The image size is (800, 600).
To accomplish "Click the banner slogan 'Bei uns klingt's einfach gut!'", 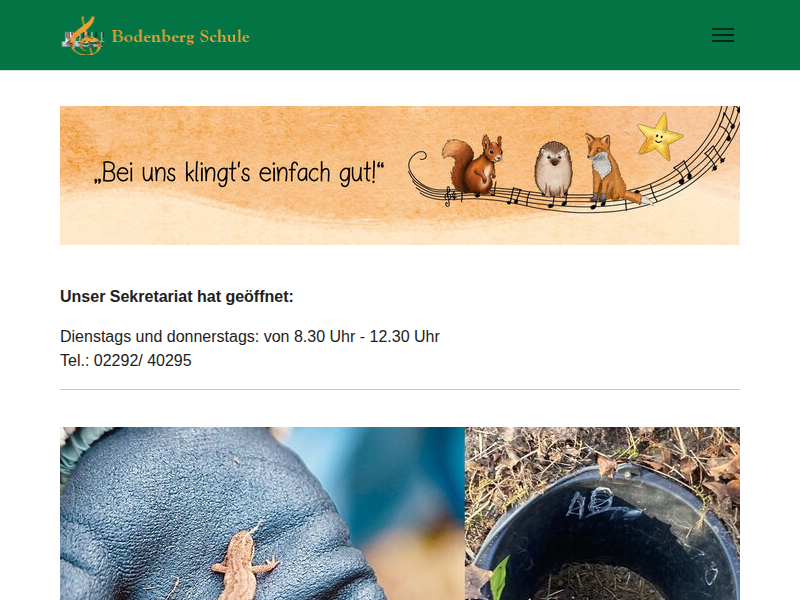I will [x=239, y=172].
